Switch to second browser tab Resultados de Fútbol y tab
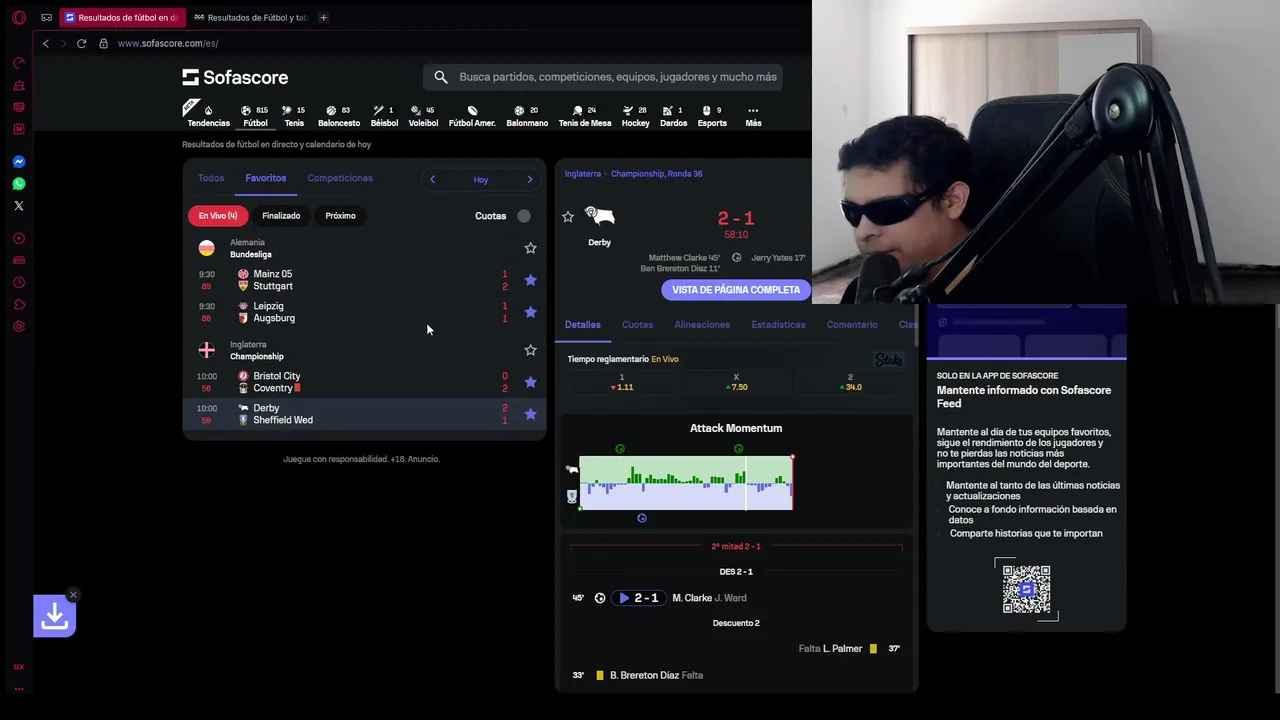This screenshot has height=720, width=1280. tap(250, 17)
